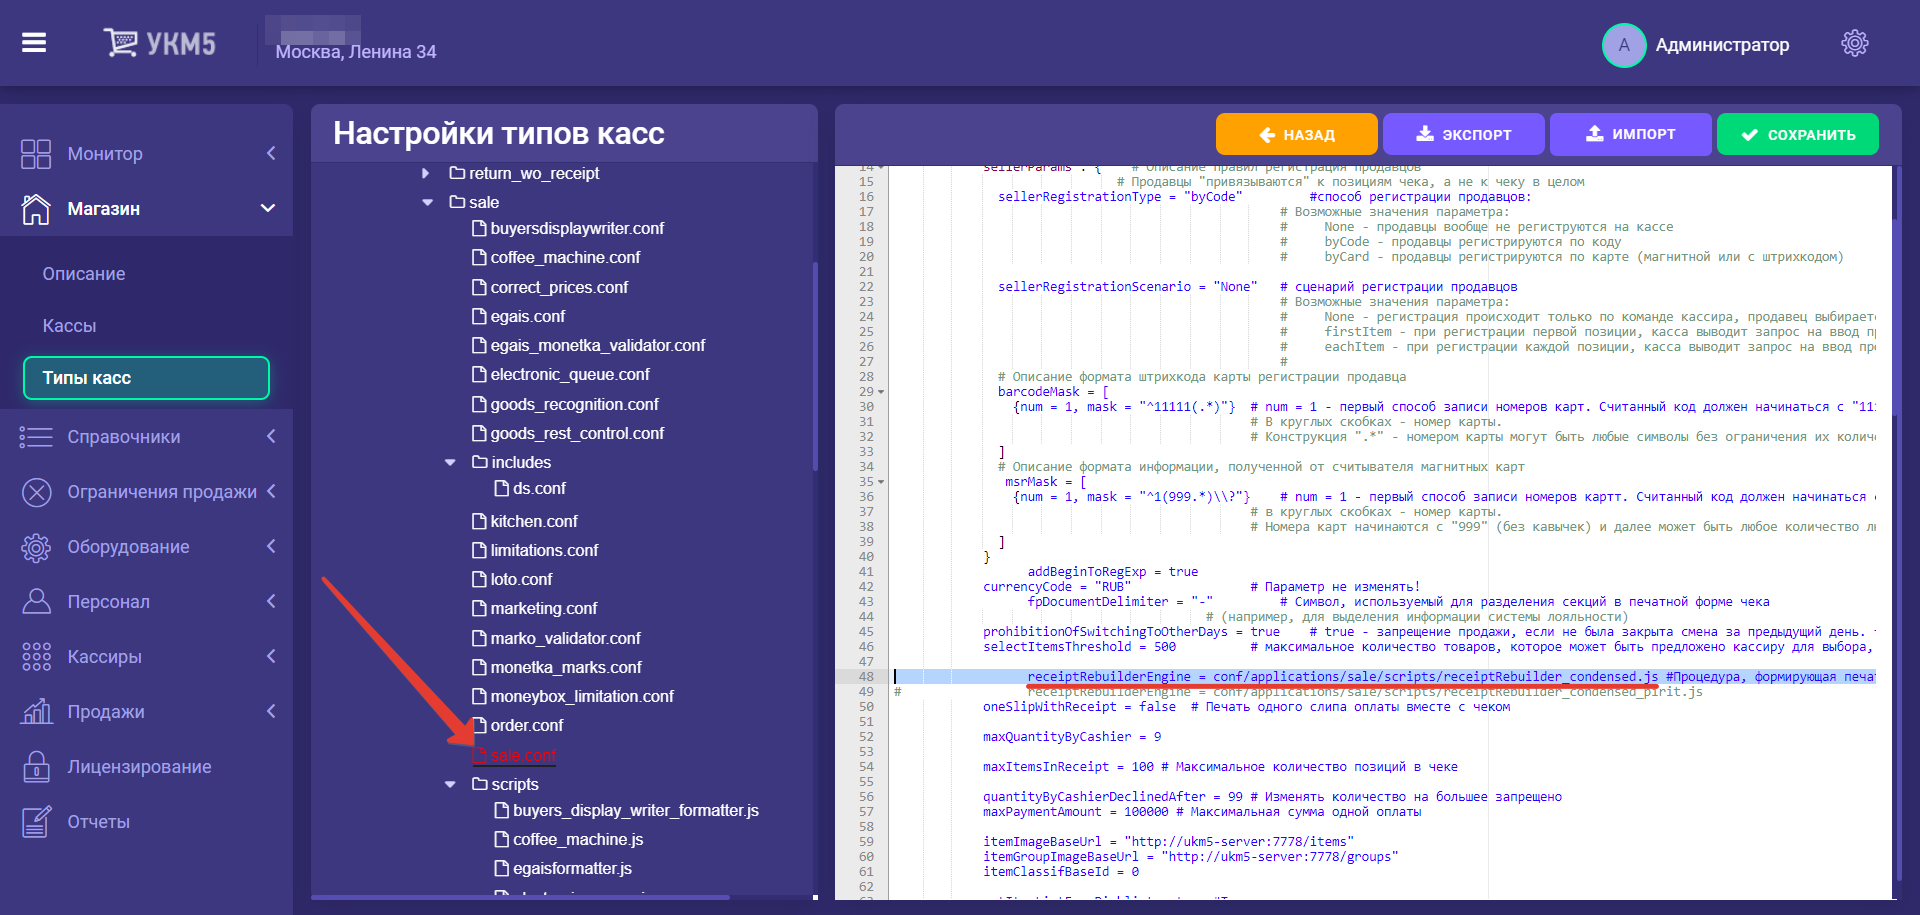Click the Отчеты notepad icon

coord(36,822)
